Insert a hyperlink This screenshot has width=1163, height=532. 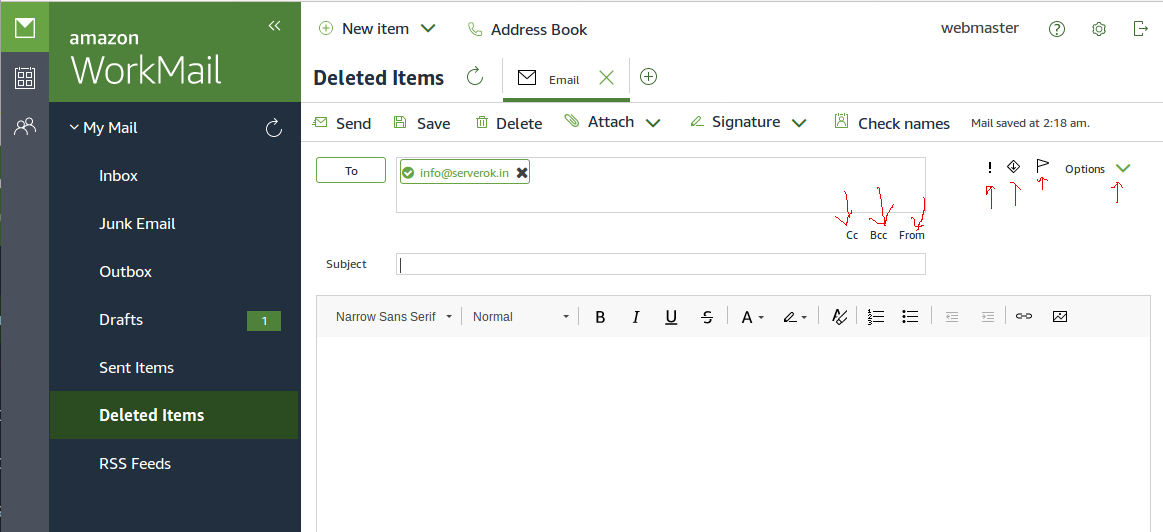1024,316
